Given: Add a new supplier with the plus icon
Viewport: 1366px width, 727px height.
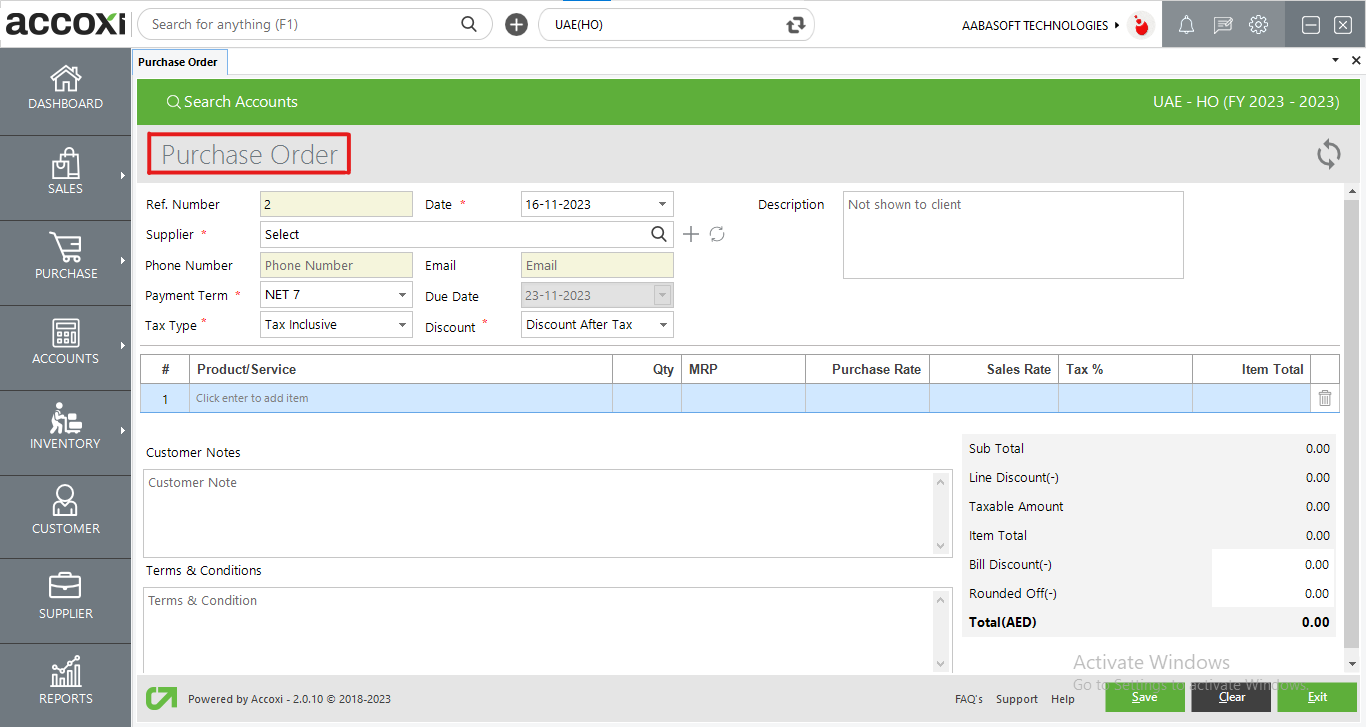Looking at the screenshot, I should [x=691, y=234].
